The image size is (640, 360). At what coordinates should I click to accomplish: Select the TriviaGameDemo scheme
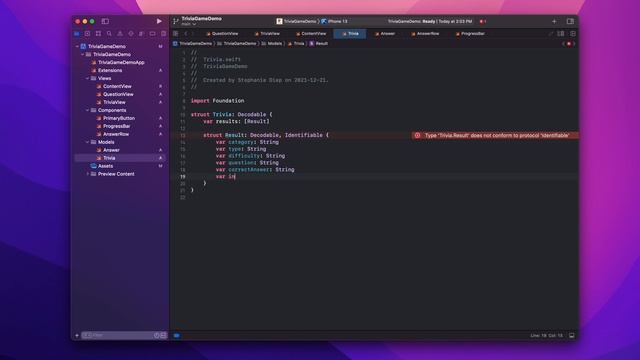coord(296,21)
